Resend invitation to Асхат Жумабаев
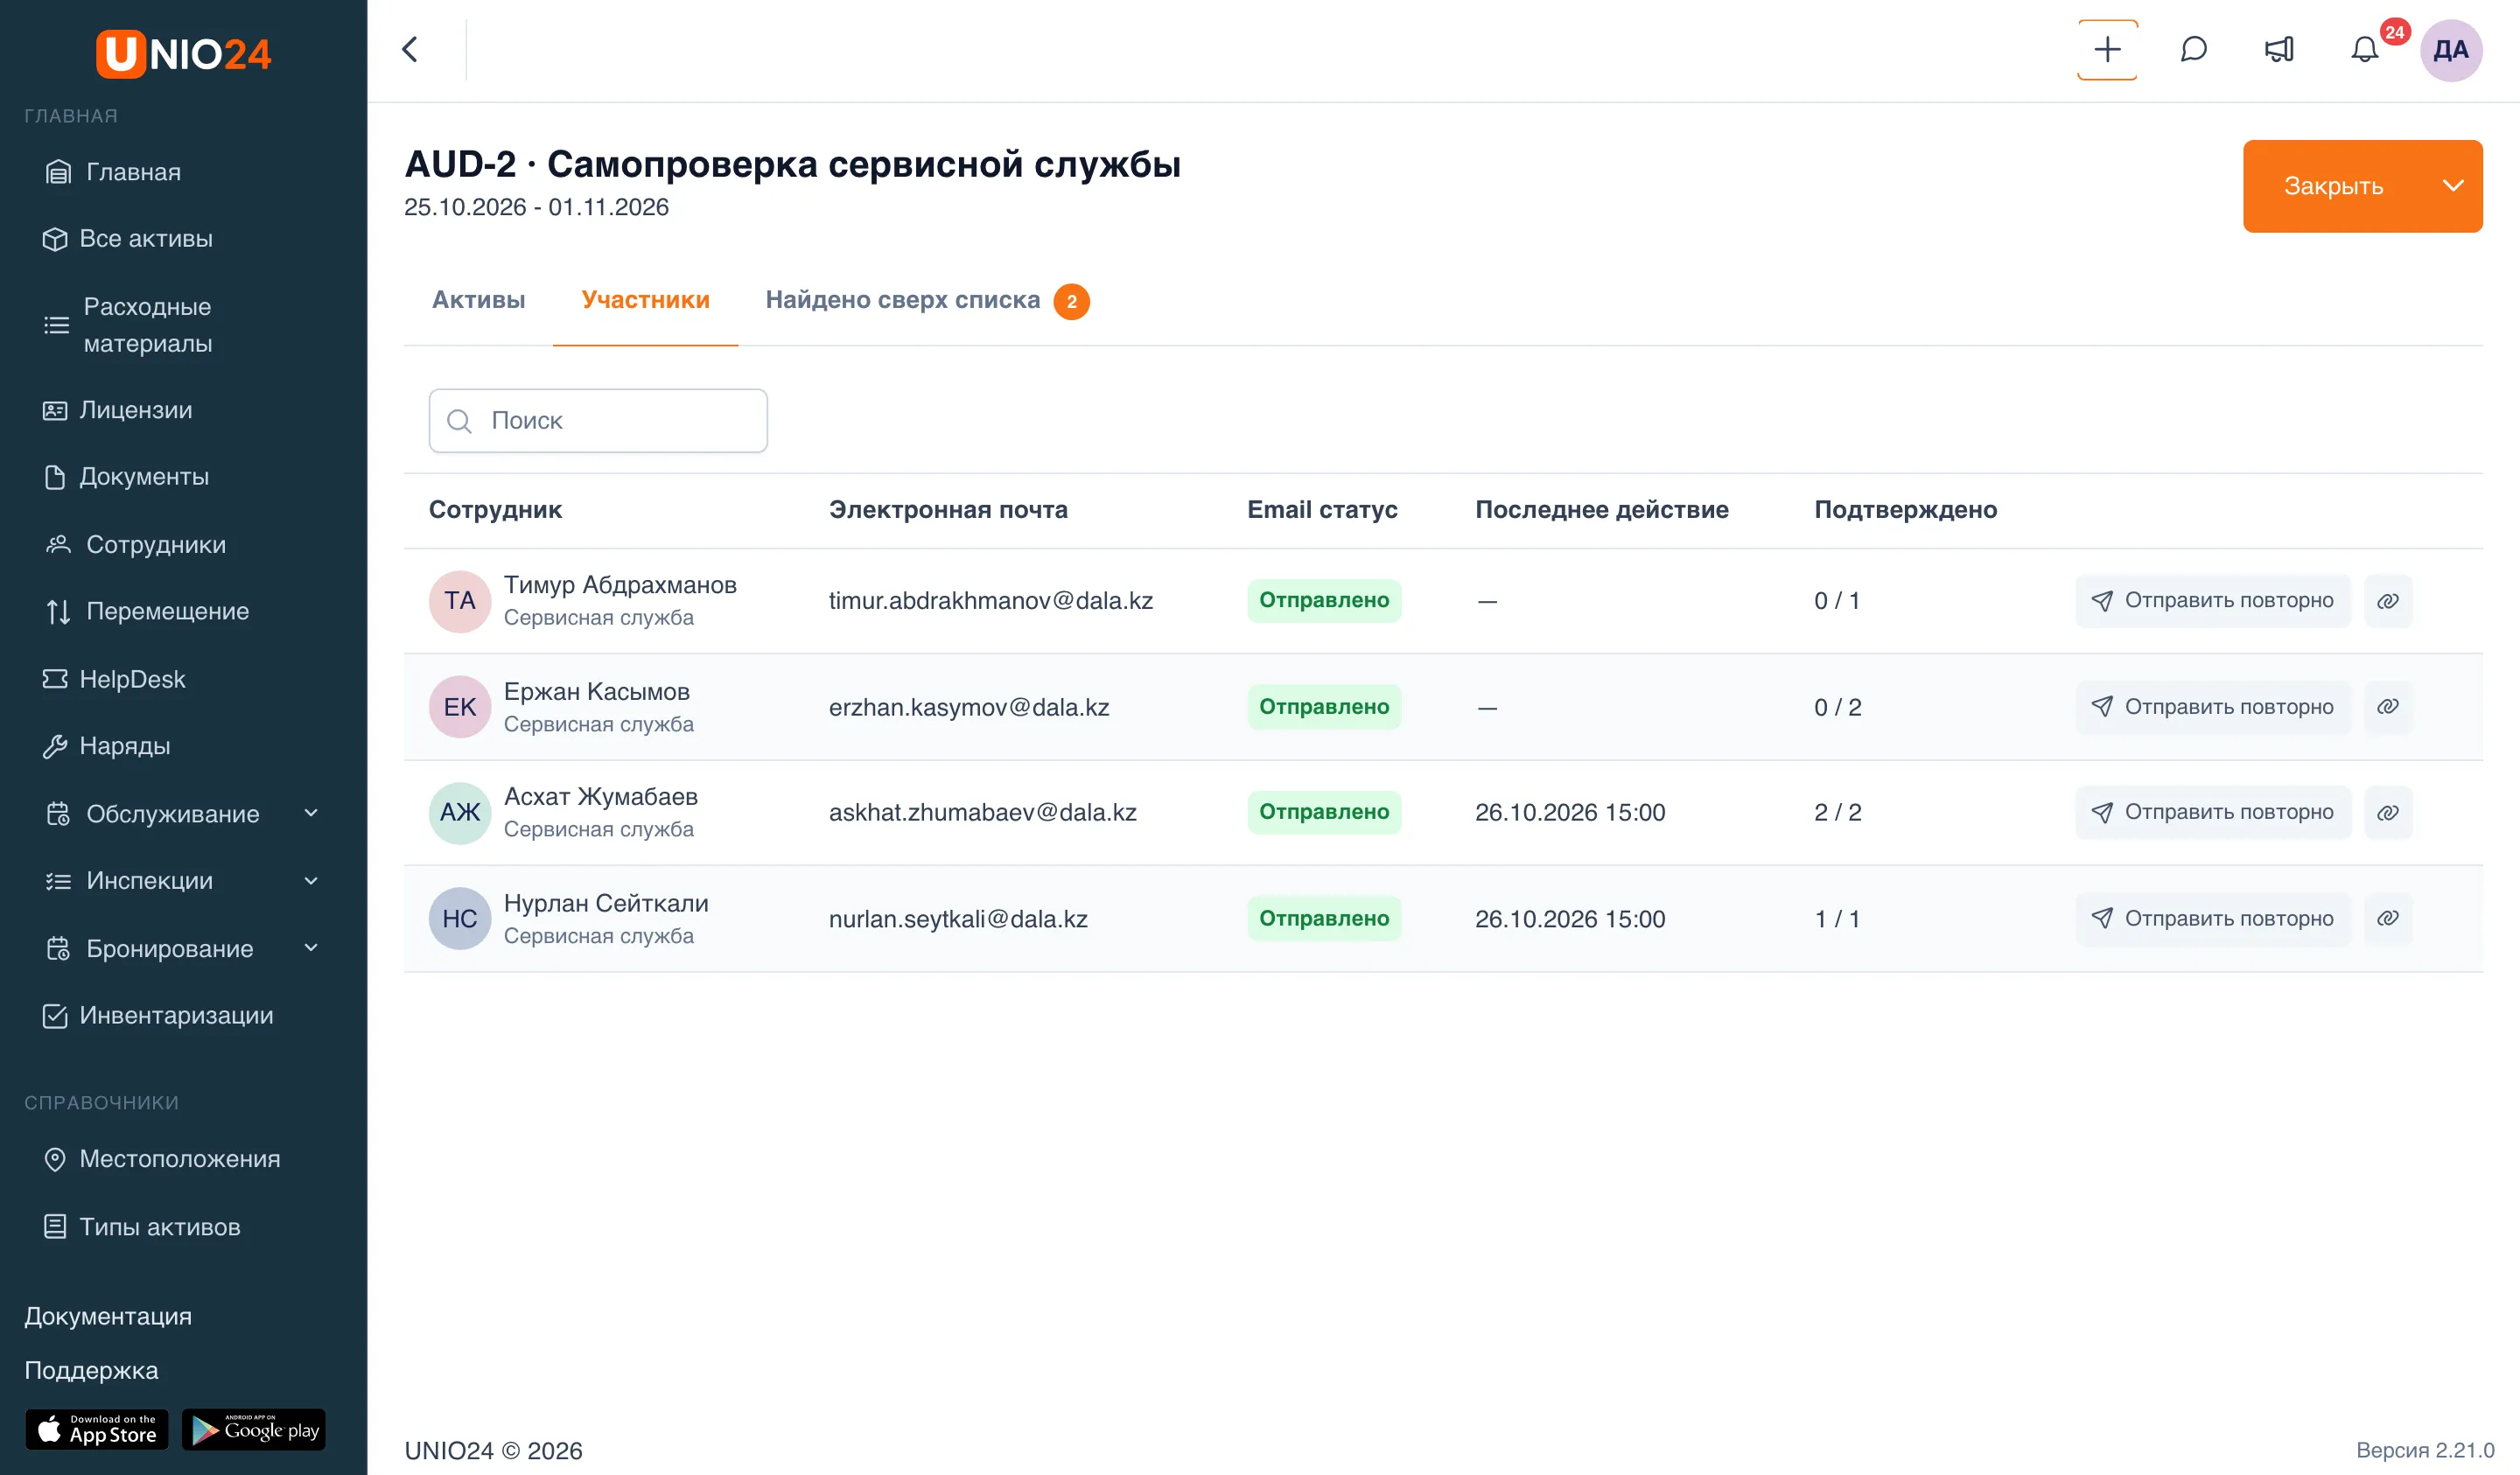Image resolution: width=2520 pixels, height=1475 pixels. pyautogui.click(x=2212, y=812)
